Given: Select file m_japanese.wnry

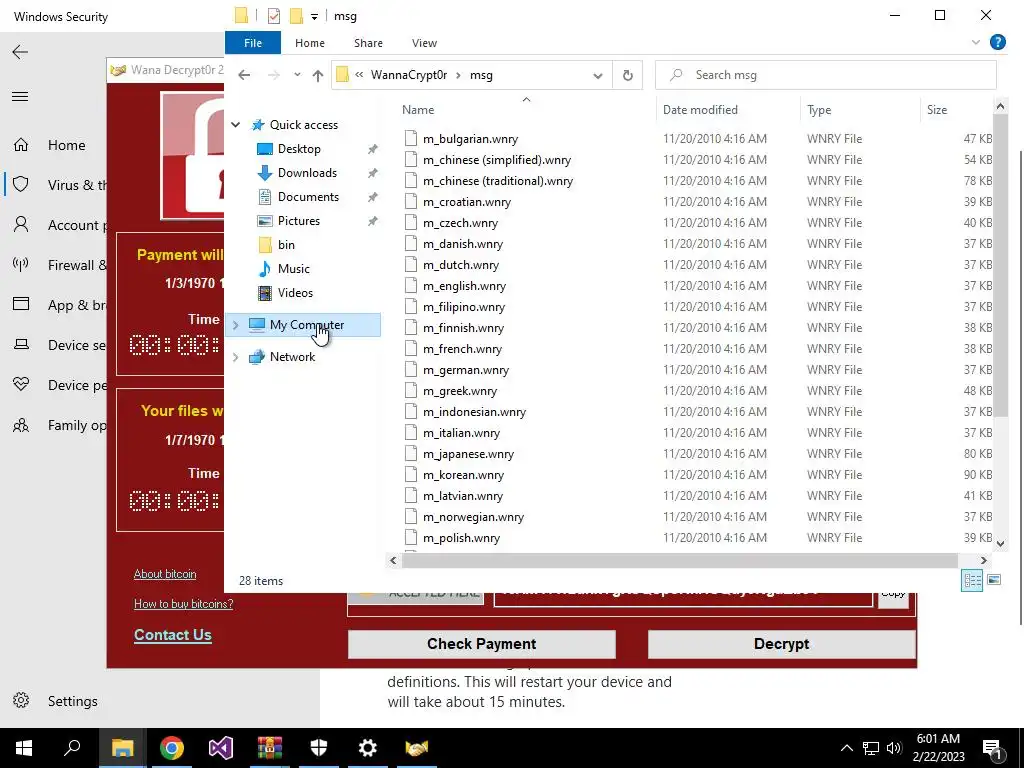Looking at the screenshot, I should click(468, 454).
